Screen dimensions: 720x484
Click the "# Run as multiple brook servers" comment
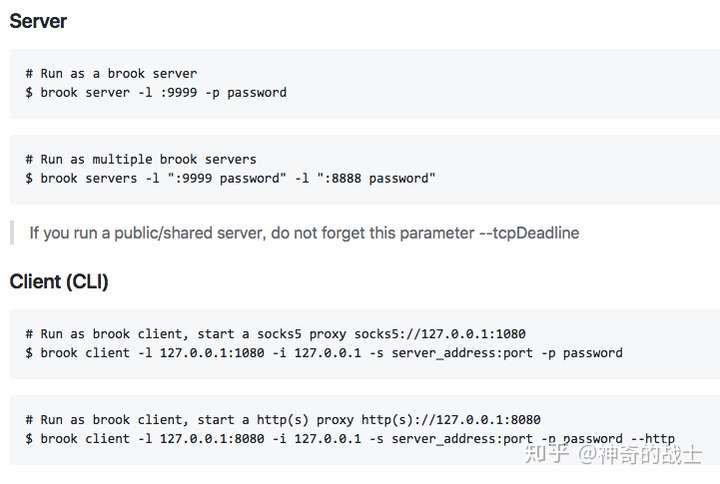[141, 159]
